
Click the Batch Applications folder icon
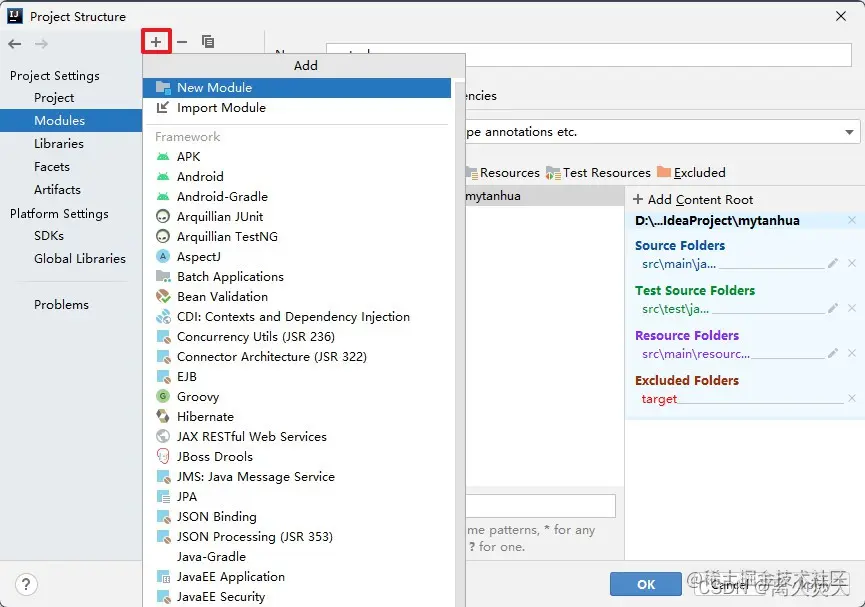pyautogui.click(x=163, y=276)
